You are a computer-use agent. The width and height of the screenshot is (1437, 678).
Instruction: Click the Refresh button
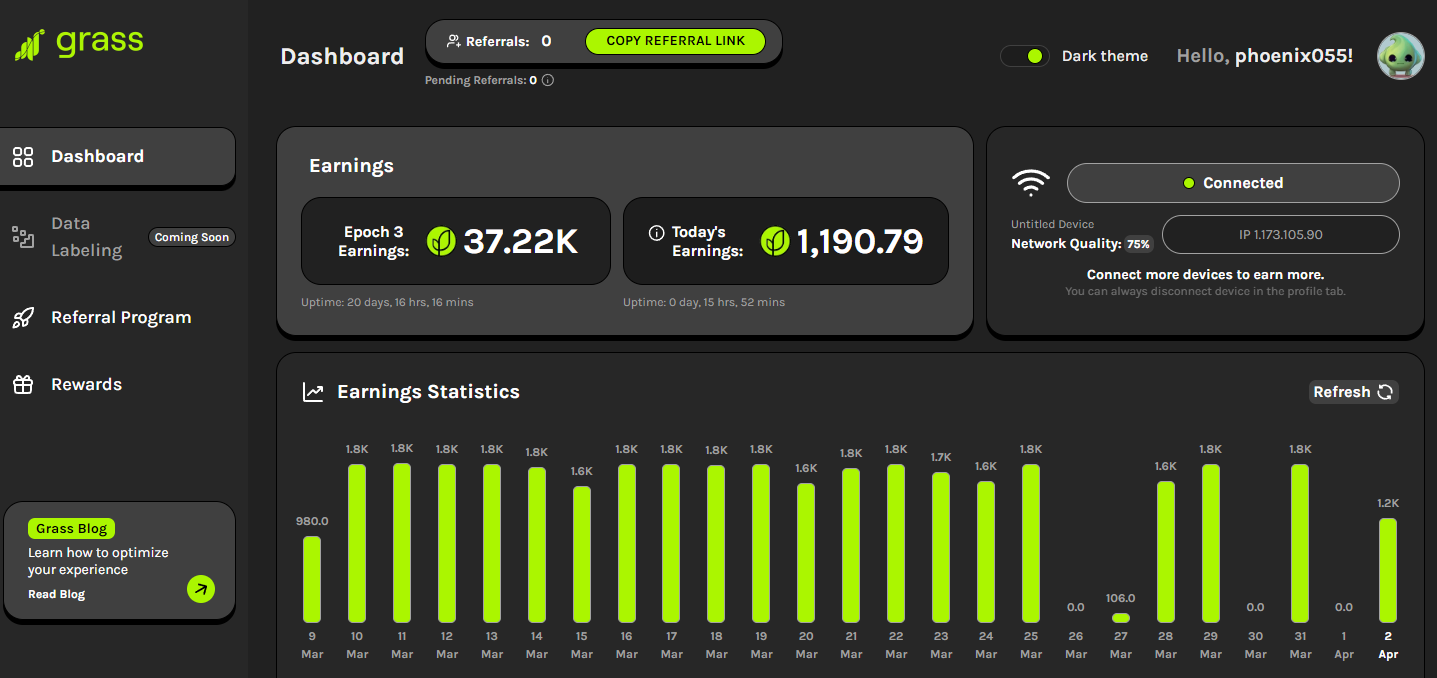(1353, 392)
